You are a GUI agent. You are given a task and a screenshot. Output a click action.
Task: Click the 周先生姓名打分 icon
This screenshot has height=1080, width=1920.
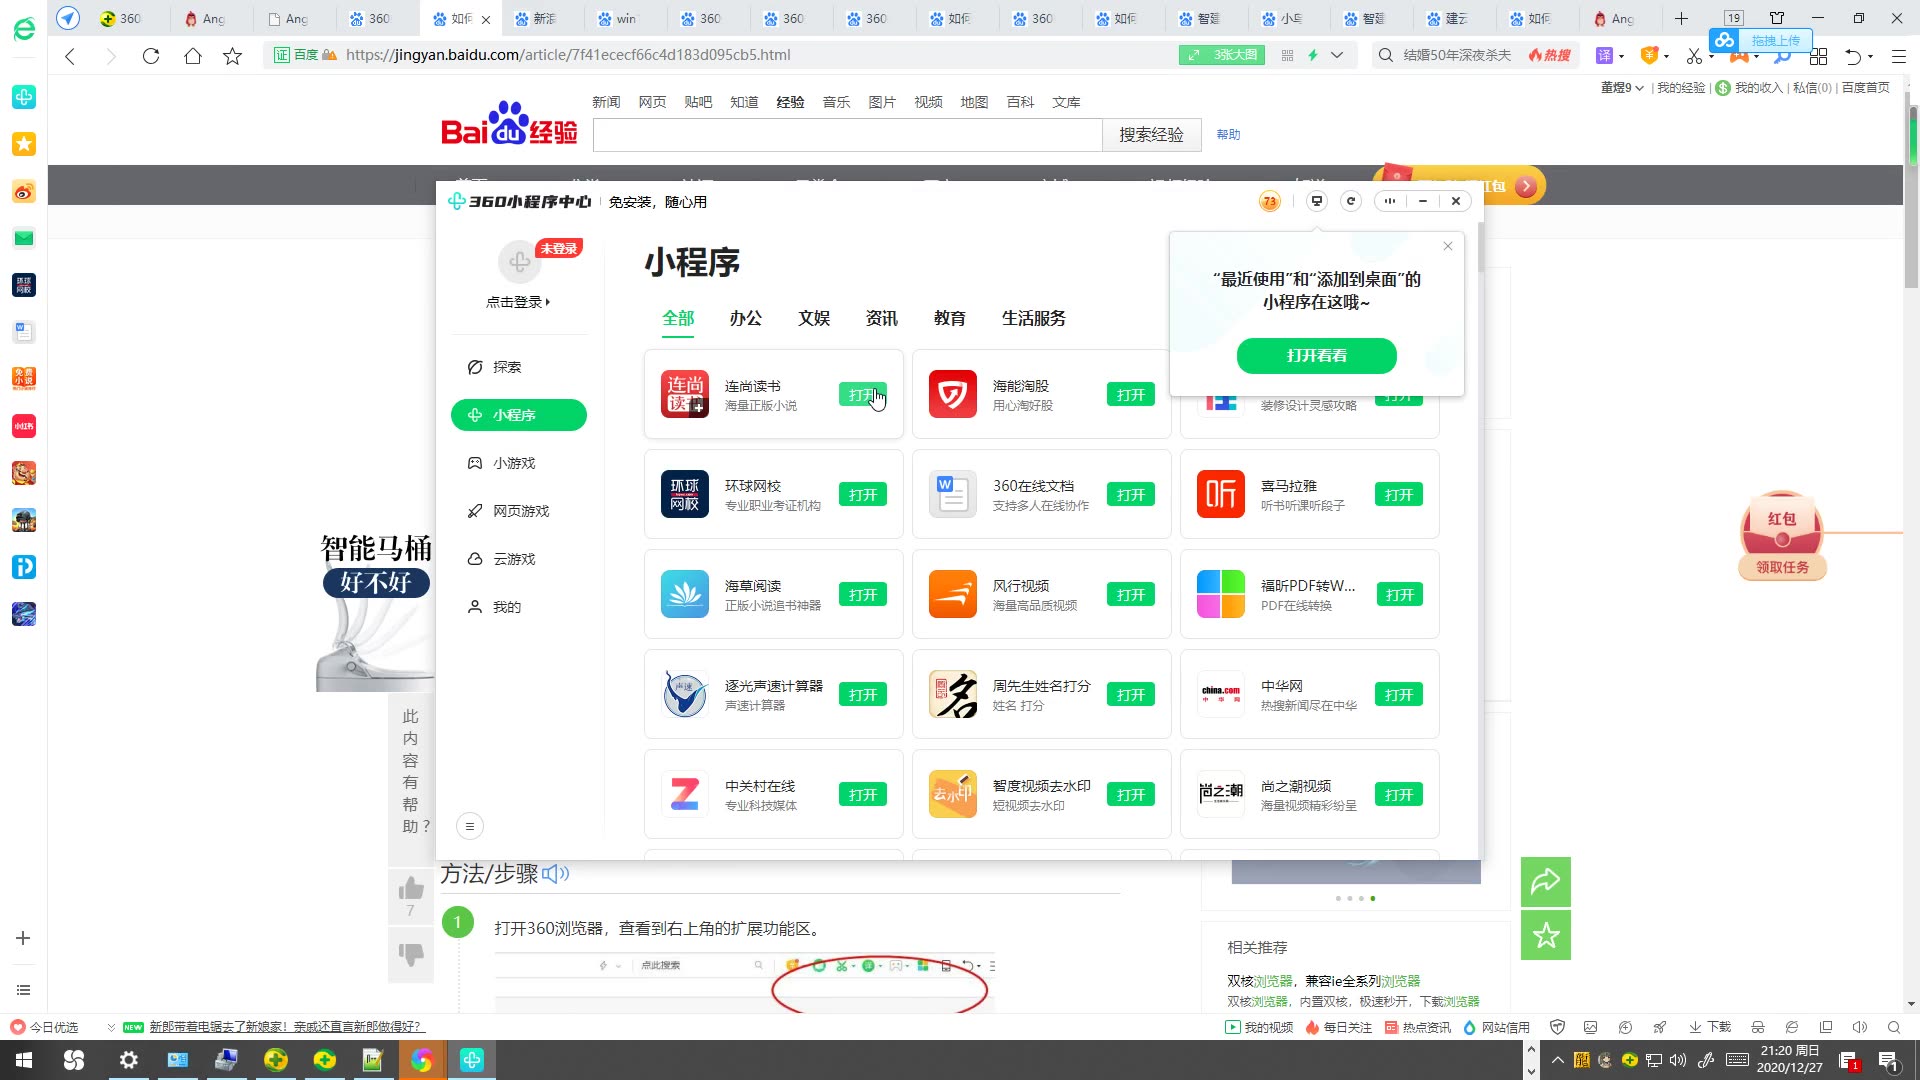pyautogui.click(x=953, y=694)
